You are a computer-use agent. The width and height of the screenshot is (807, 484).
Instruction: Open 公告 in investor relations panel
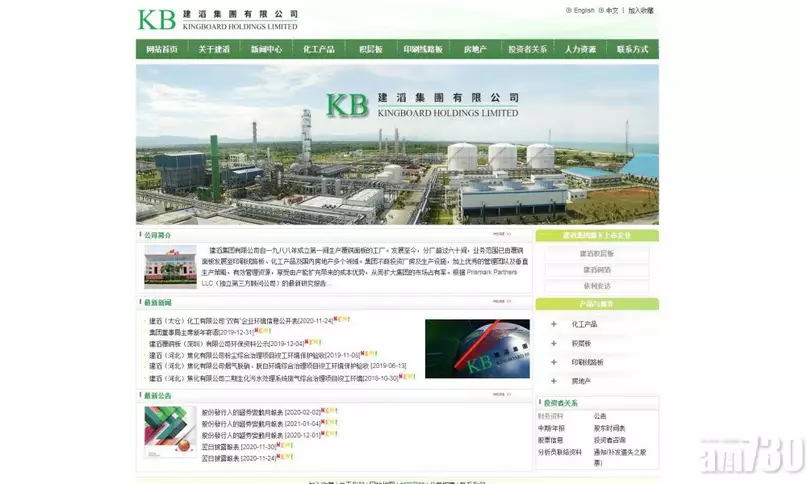[x=600, y=416]
